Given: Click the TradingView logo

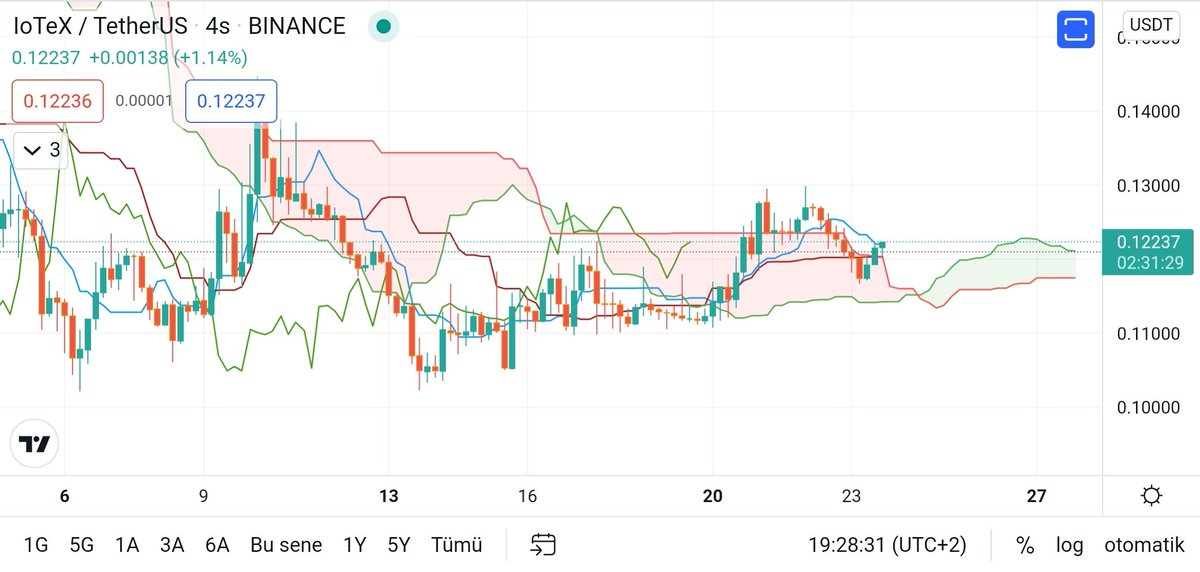Looking at the screenshot, I should pos(35,445).
